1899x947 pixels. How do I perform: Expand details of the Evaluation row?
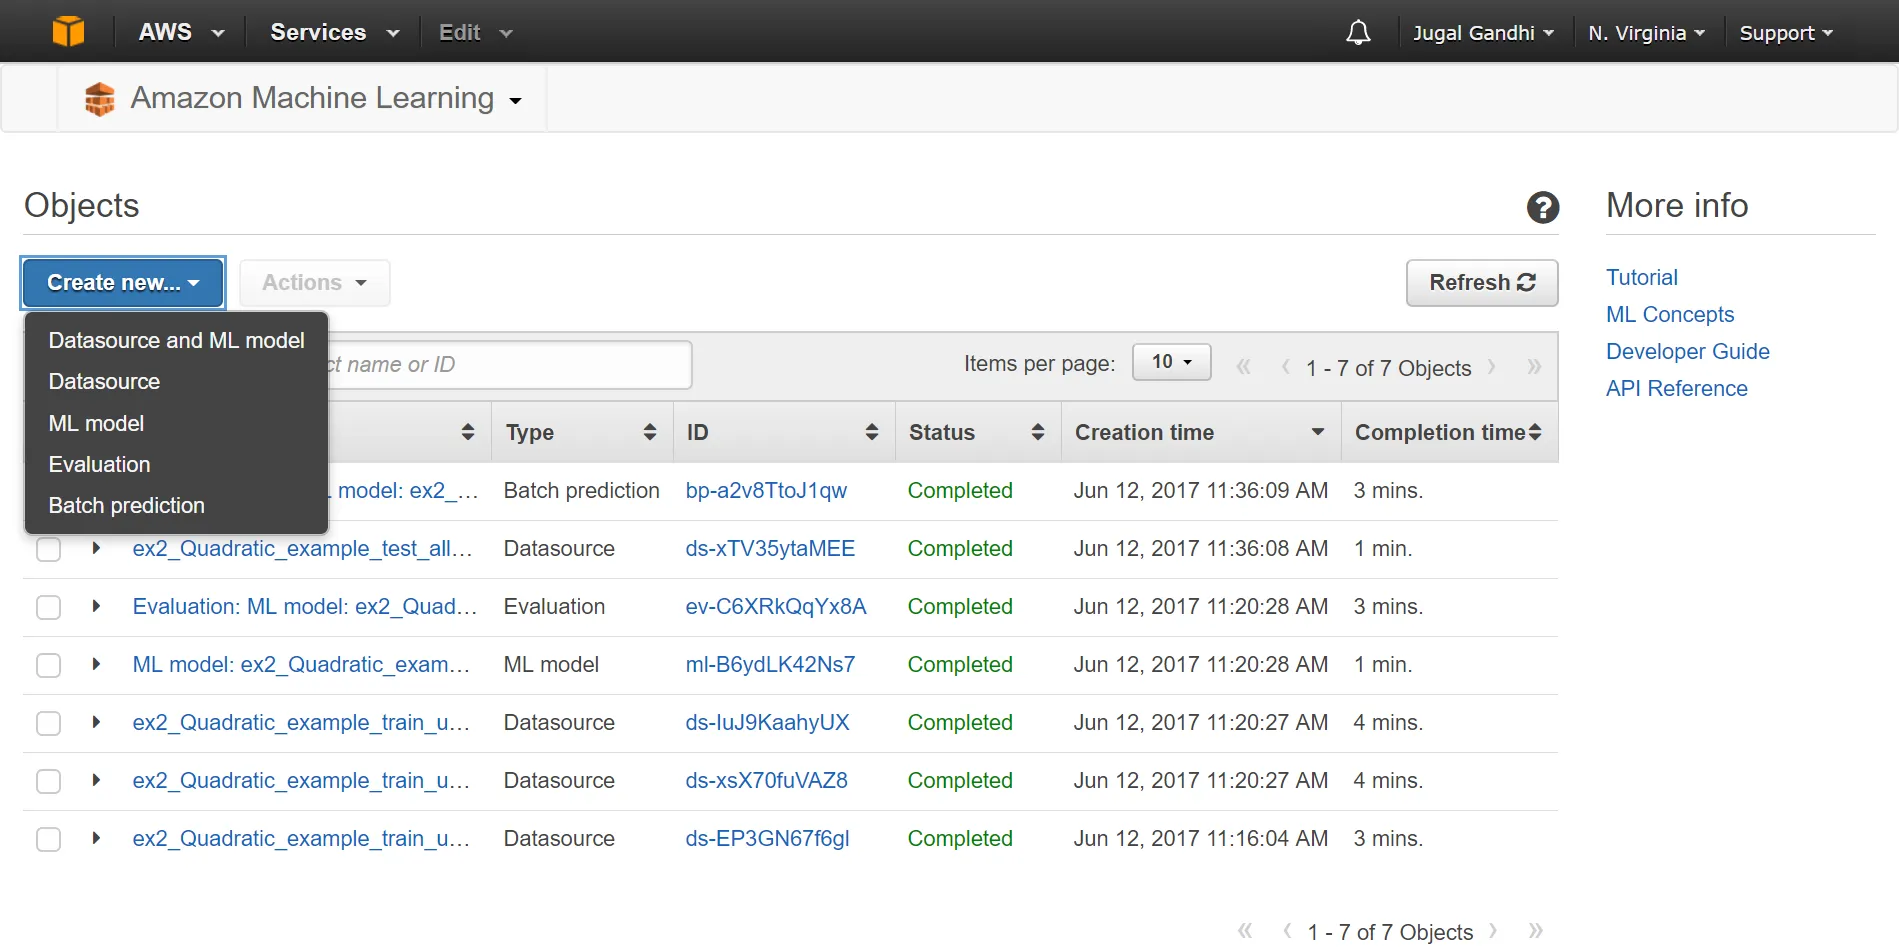pos(96,606)
